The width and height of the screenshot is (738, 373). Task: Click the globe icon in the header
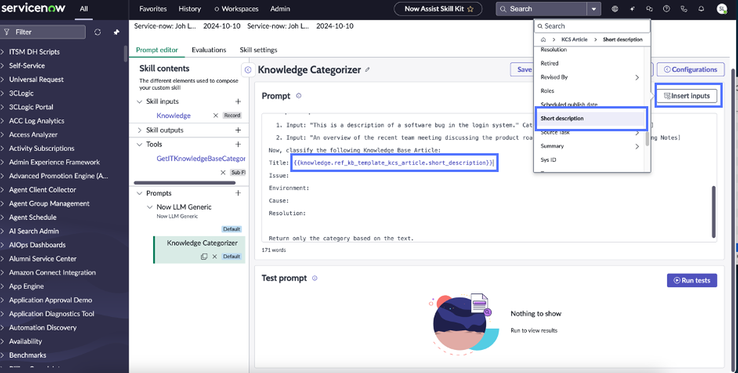coord(615,9)
